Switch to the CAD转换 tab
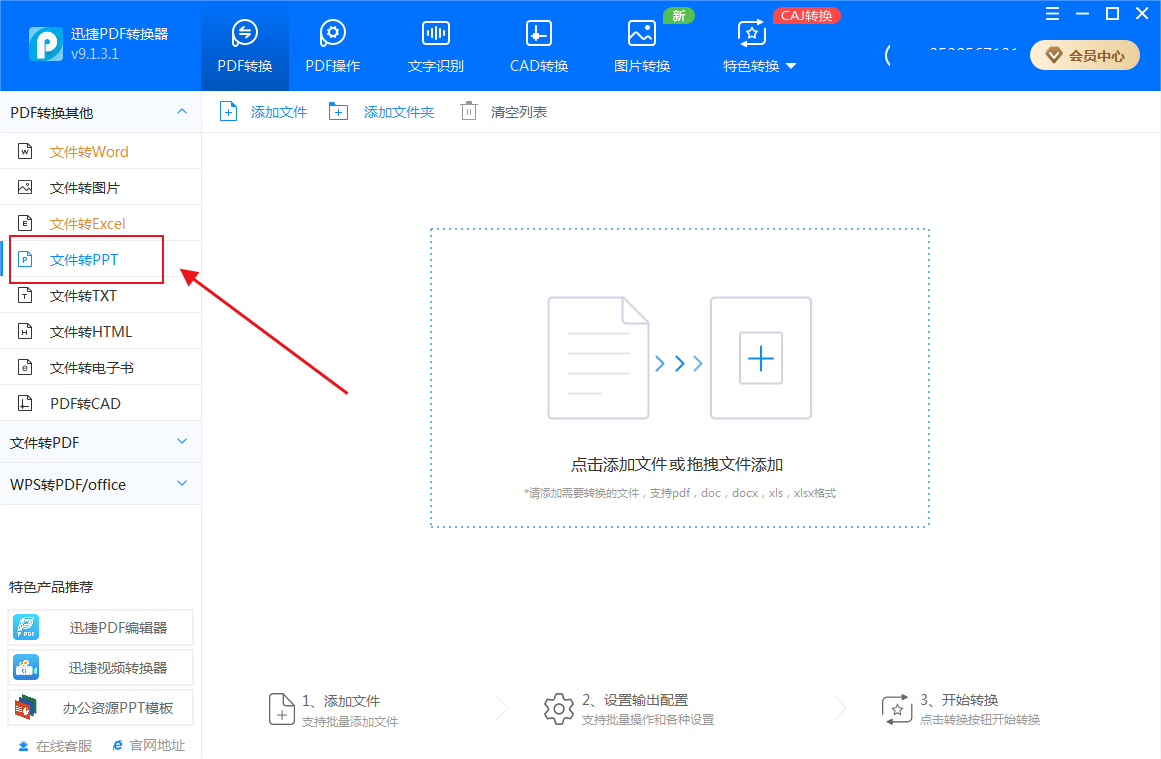 coord(538,46)
